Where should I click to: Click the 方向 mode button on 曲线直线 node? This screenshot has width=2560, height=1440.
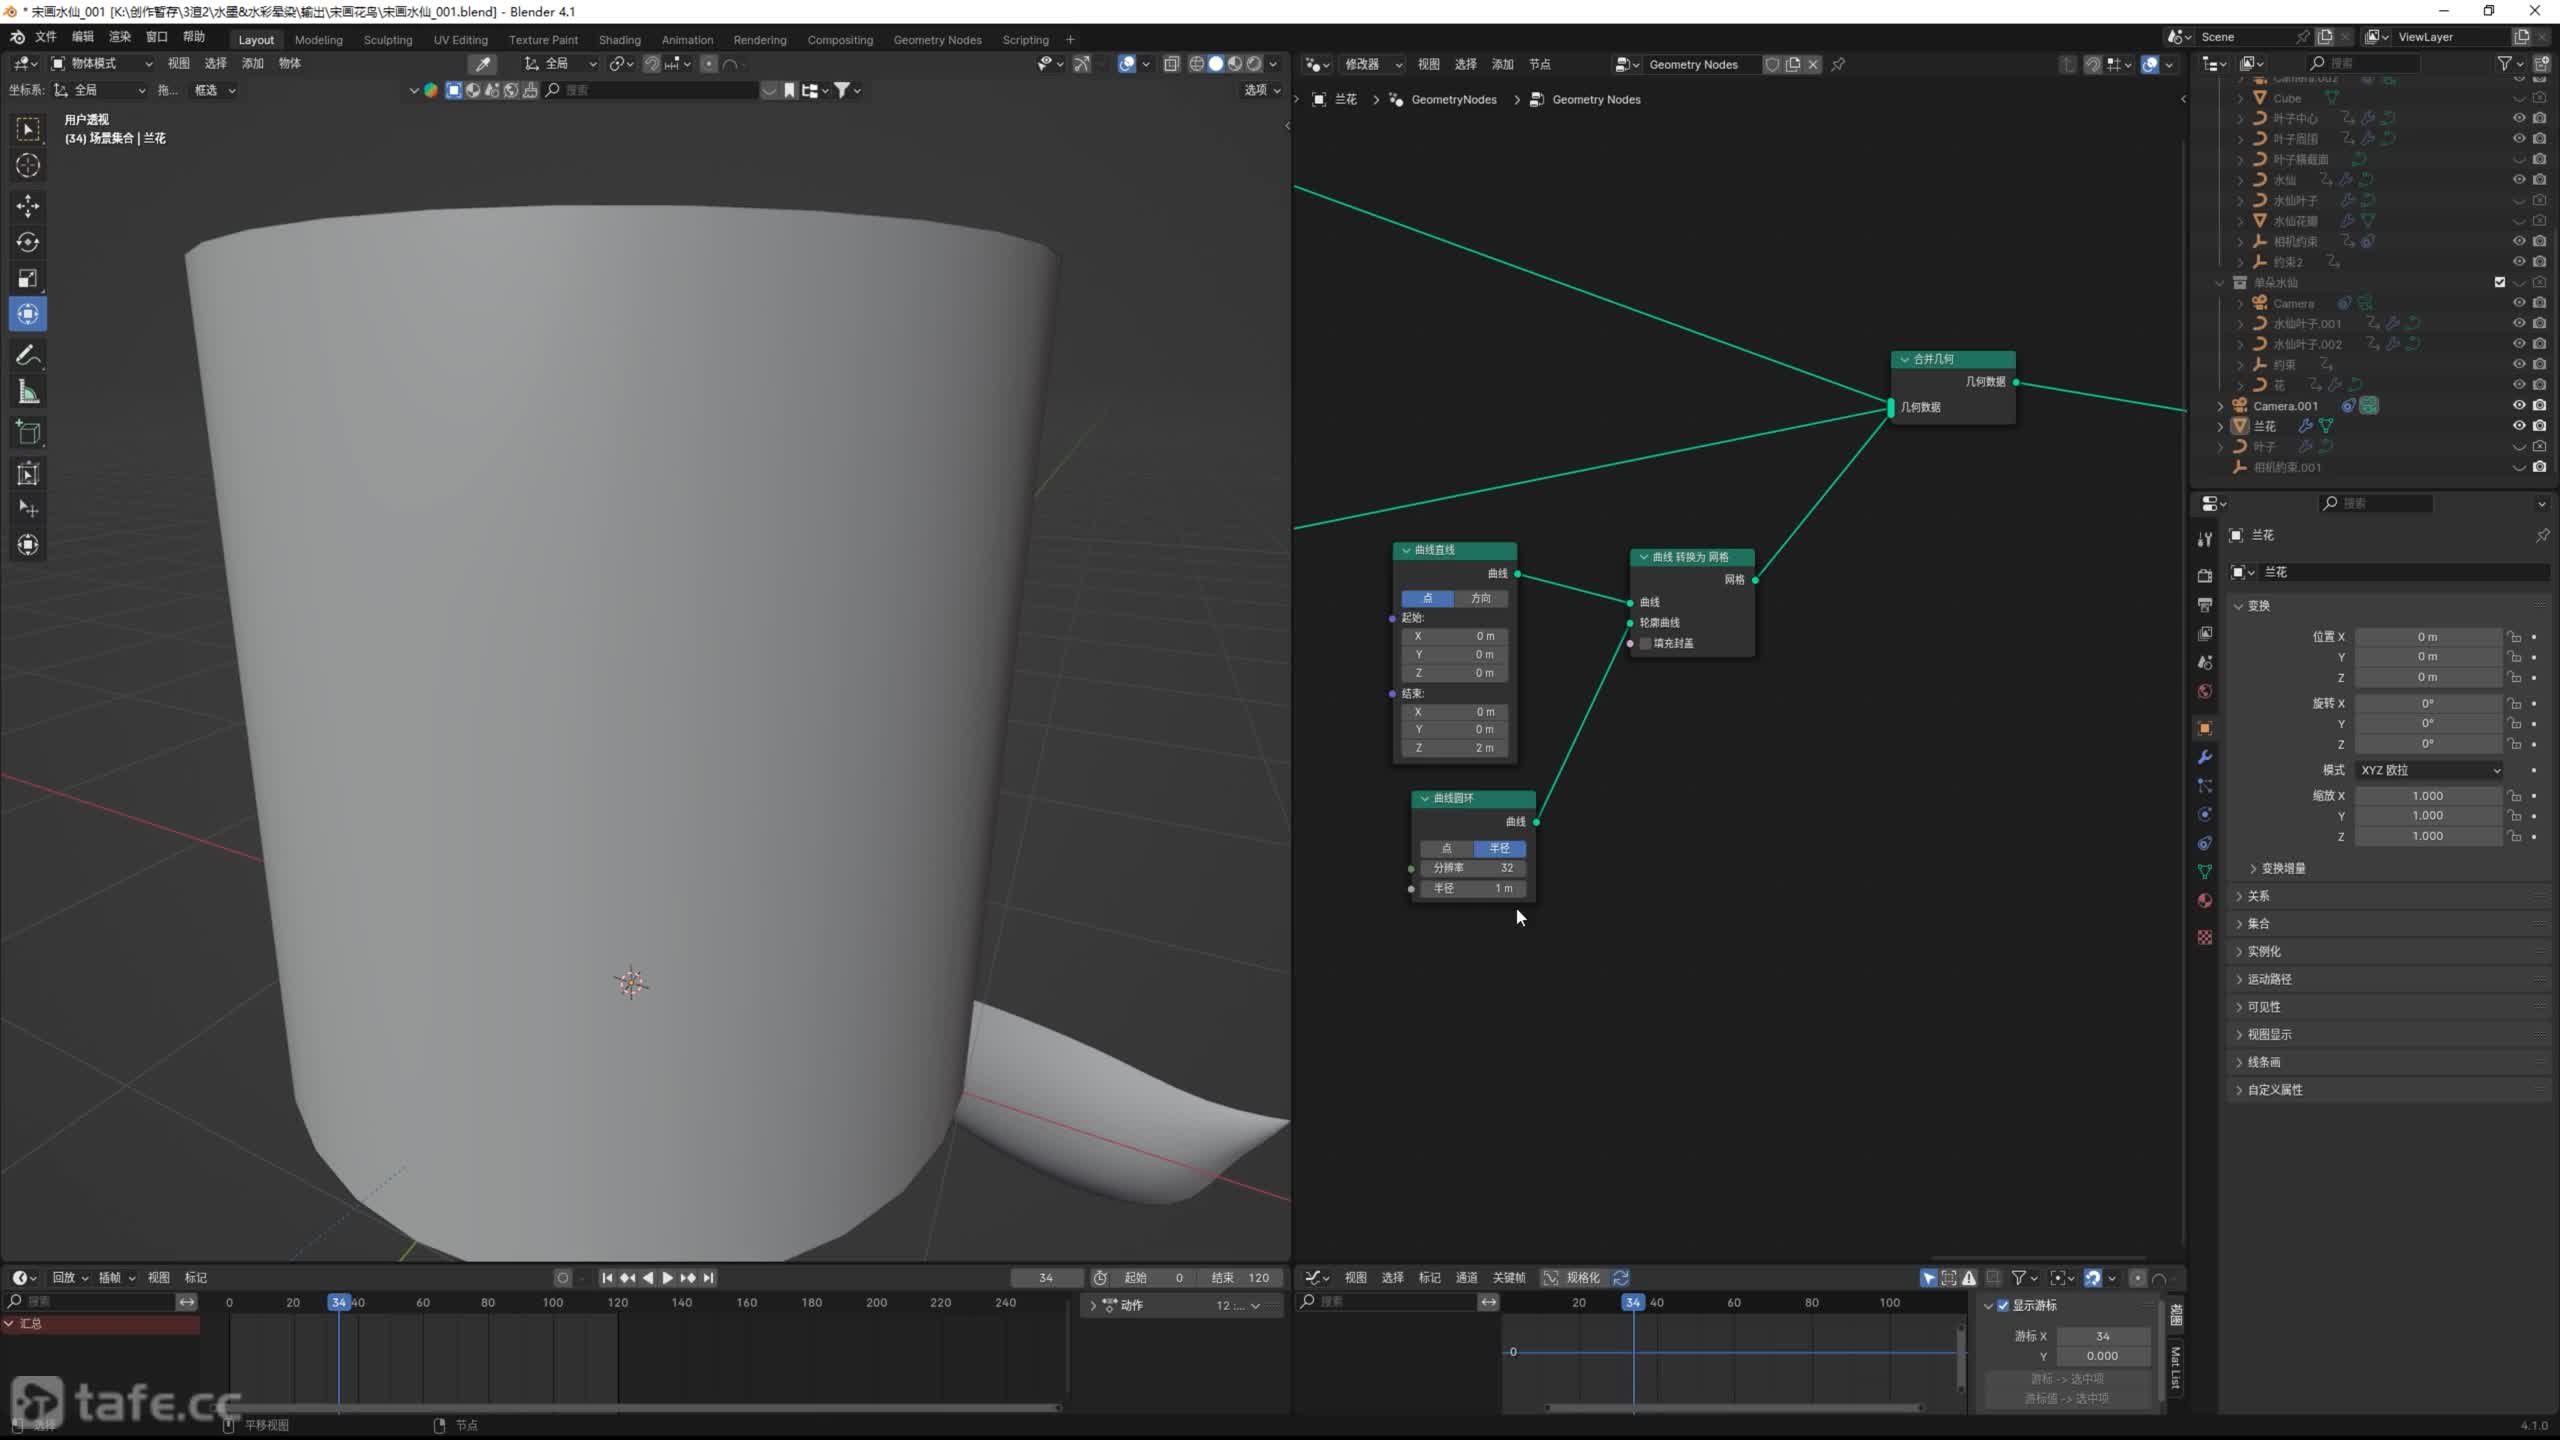(x=1481, y=598)
